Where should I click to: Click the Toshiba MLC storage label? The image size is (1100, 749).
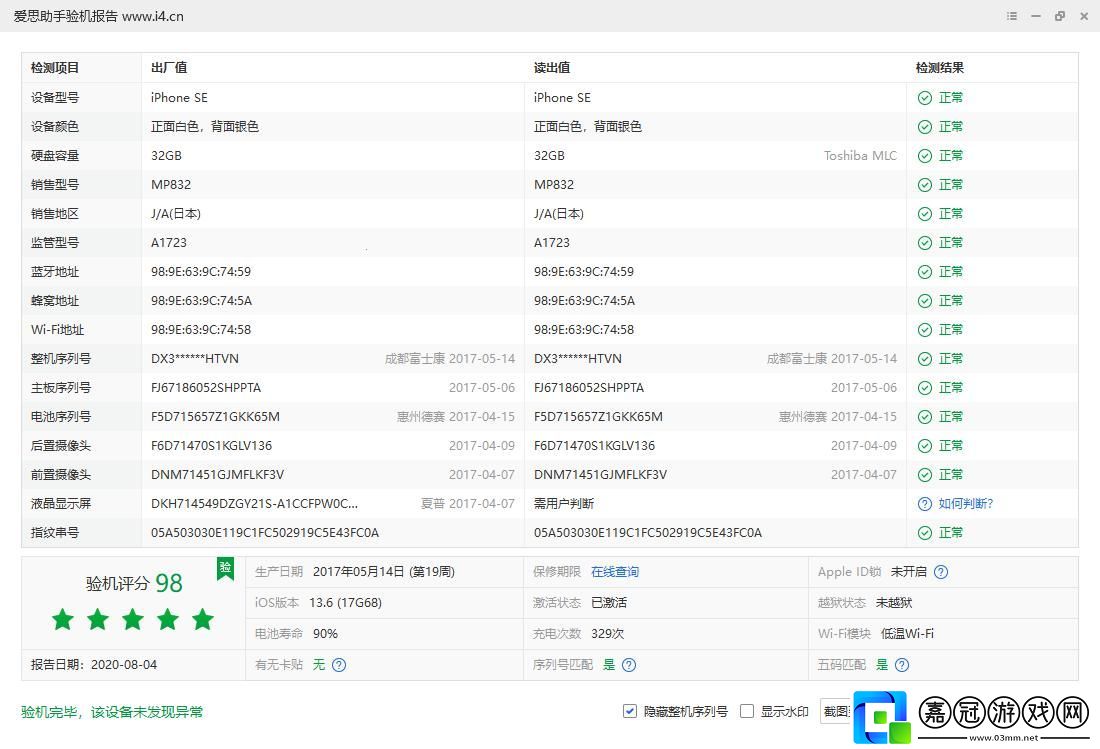tap(860, 156)
